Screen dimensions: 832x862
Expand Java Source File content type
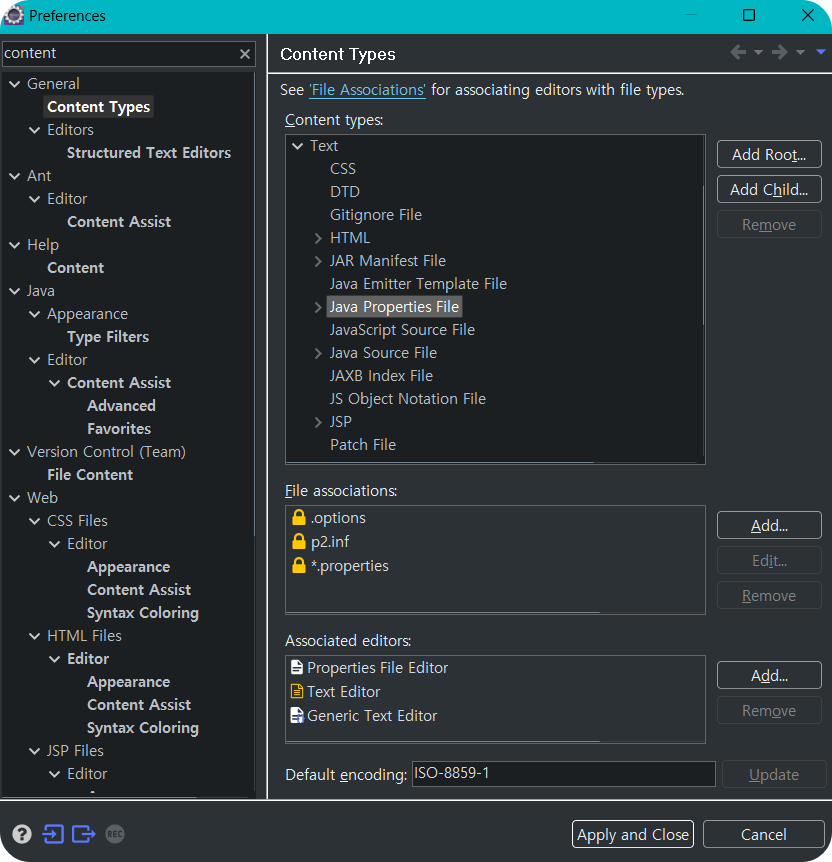(318, 353)
